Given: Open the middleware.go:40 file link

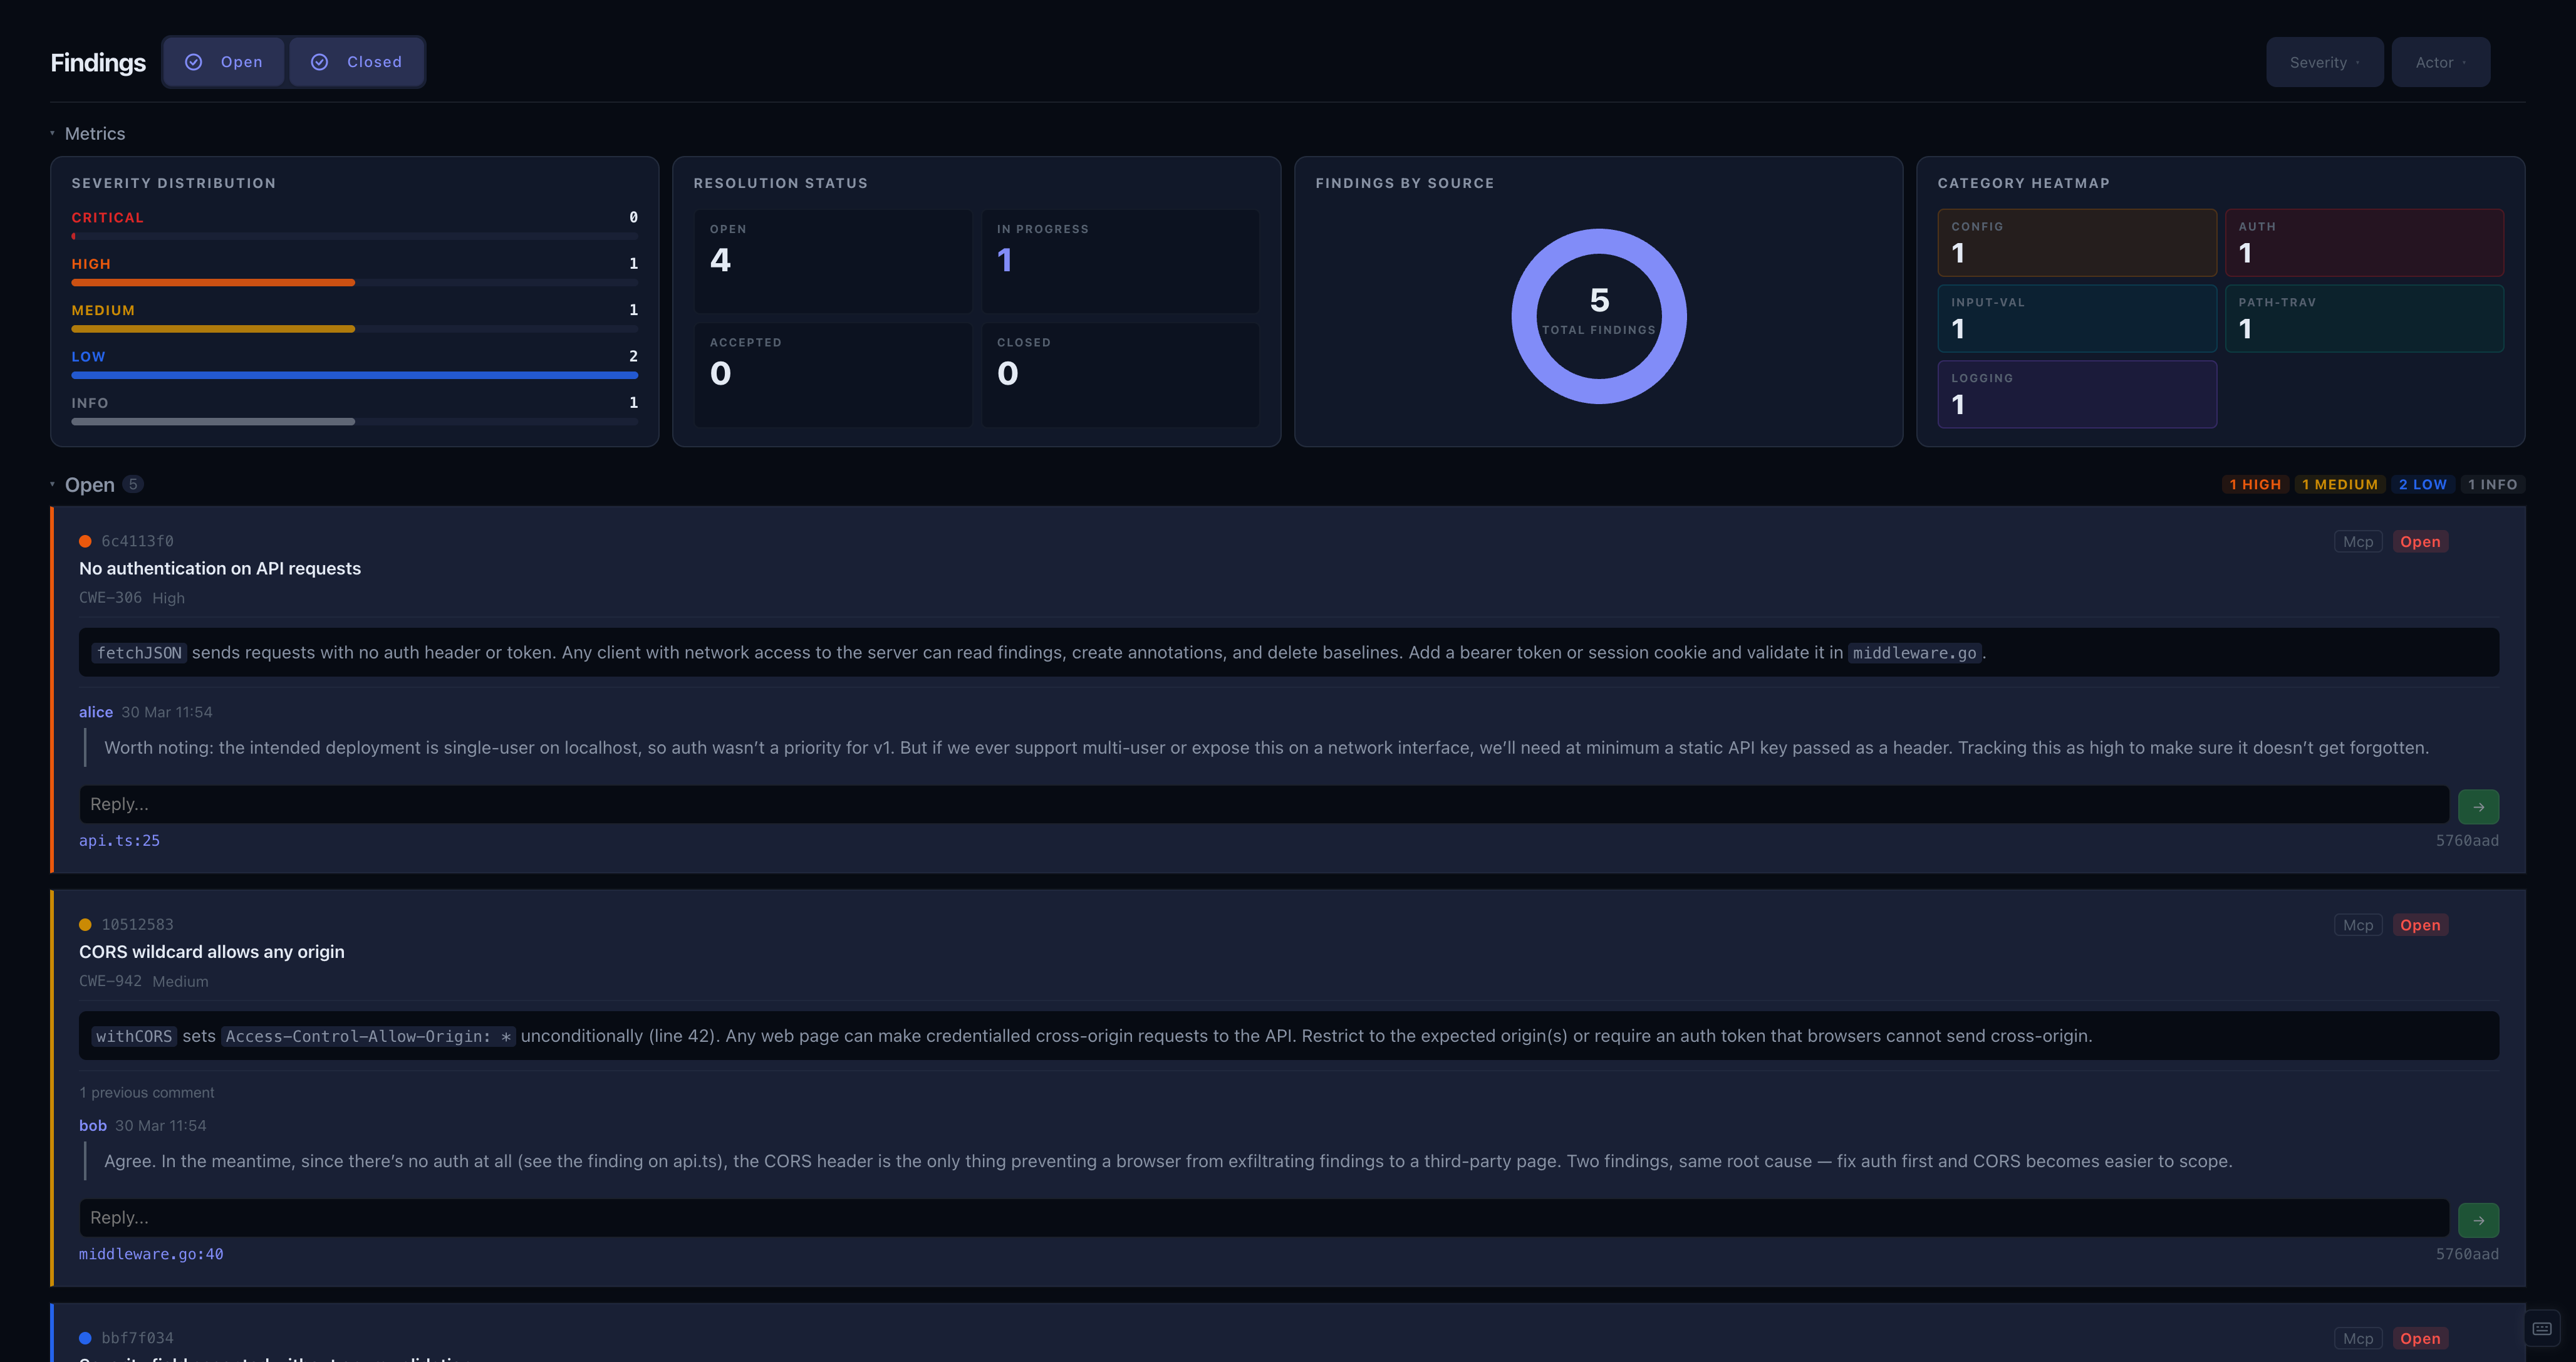Looking at the screenshot, I should (151, 1253).
